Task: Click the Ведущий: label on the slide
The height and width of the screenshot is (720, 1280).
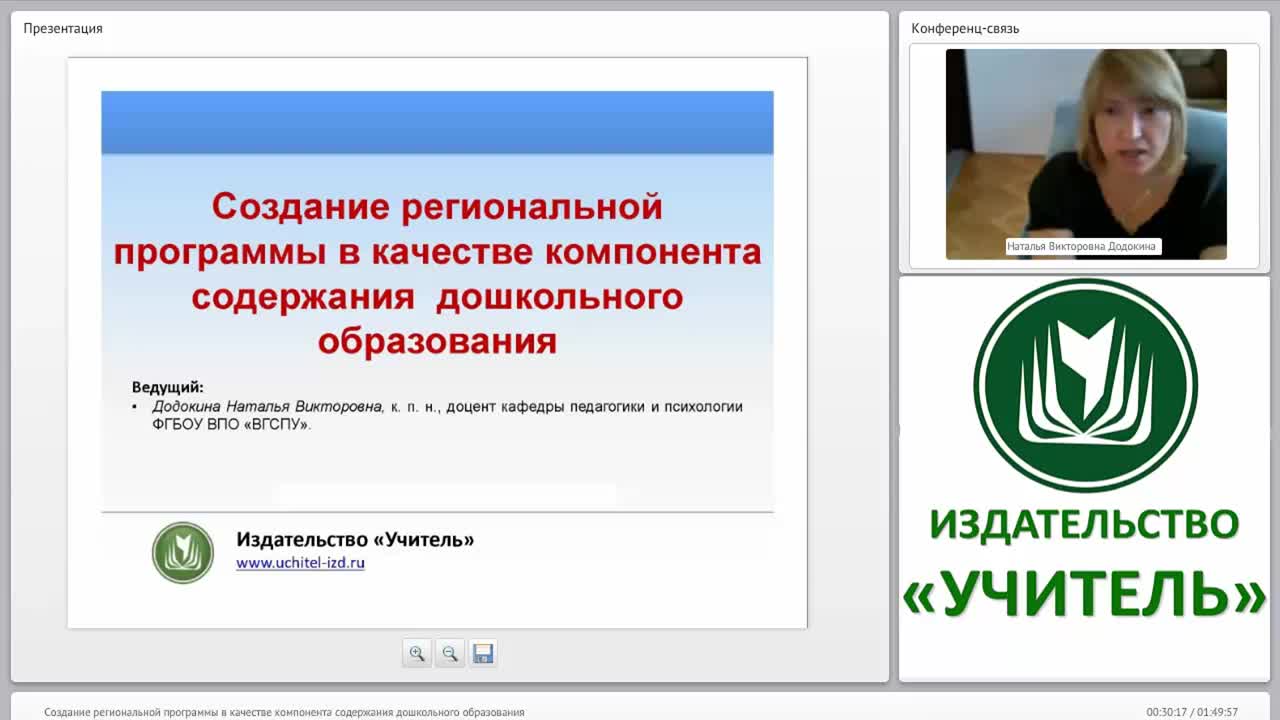Action: (167, 387)
